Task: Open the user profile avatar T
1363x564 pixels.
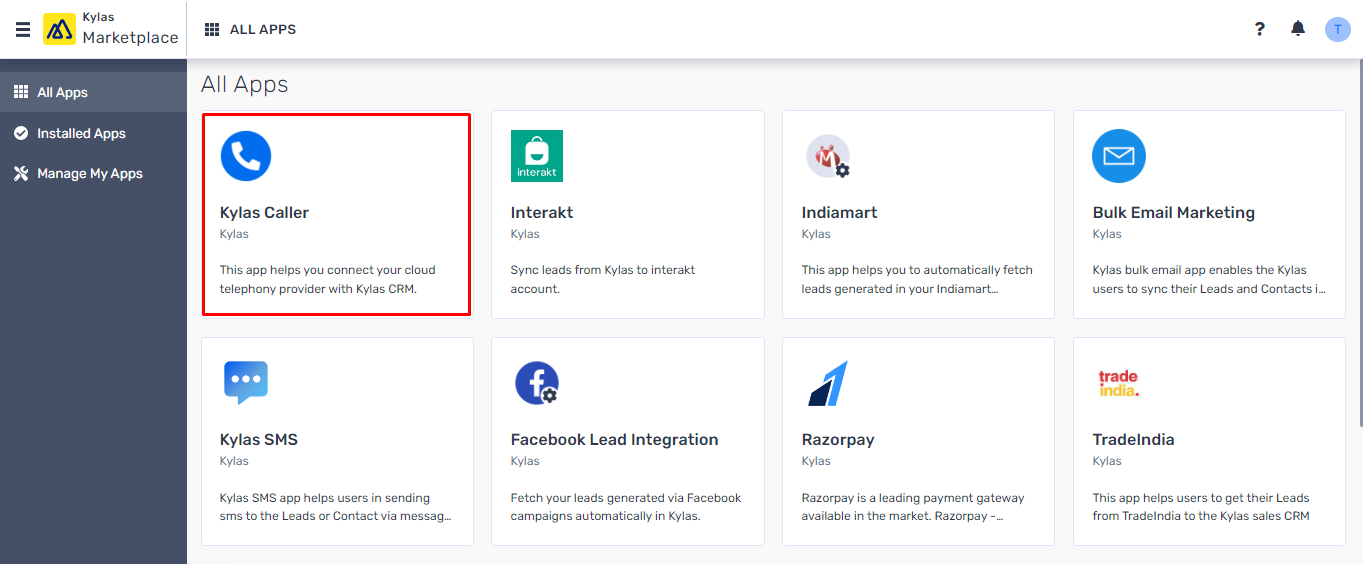Action: [x=1337, y=29]
